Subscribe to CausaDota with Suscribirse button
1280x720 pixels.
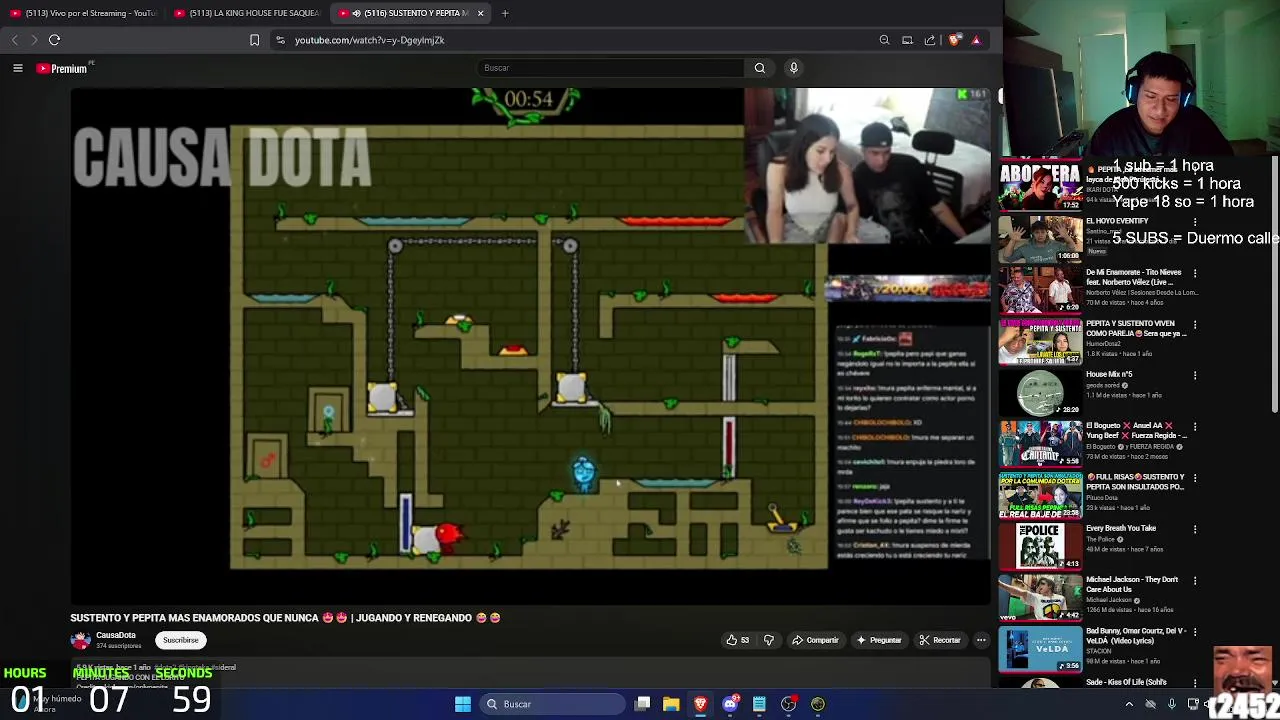[181, 640]
